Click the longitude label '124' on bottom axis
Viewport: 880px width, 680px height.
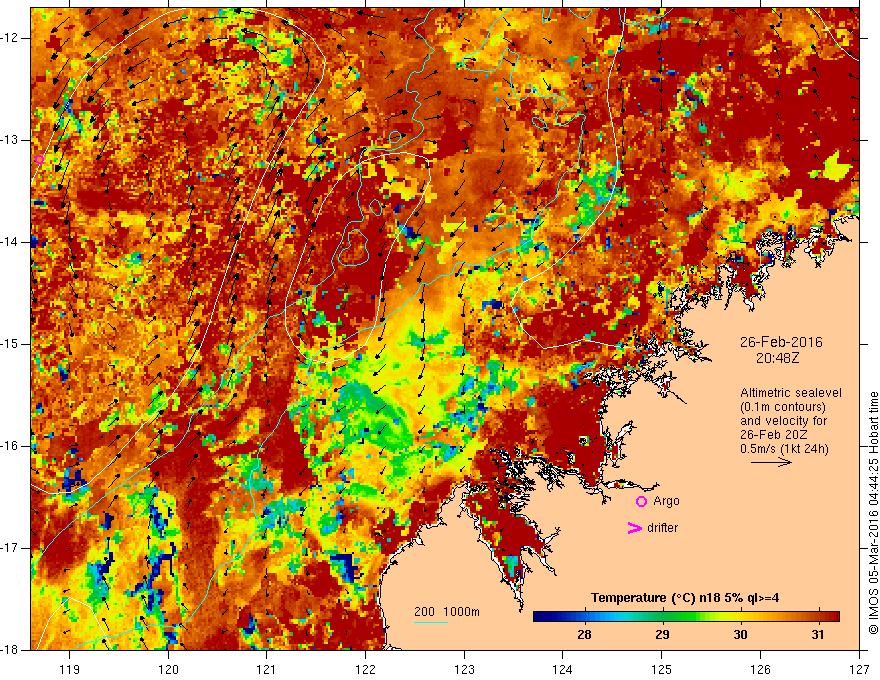(x=563, y=669)
